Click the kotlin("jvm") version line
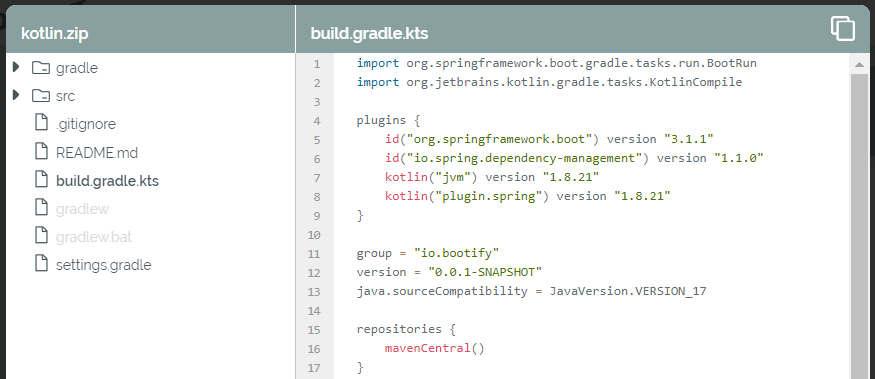 tap(492, 177)
